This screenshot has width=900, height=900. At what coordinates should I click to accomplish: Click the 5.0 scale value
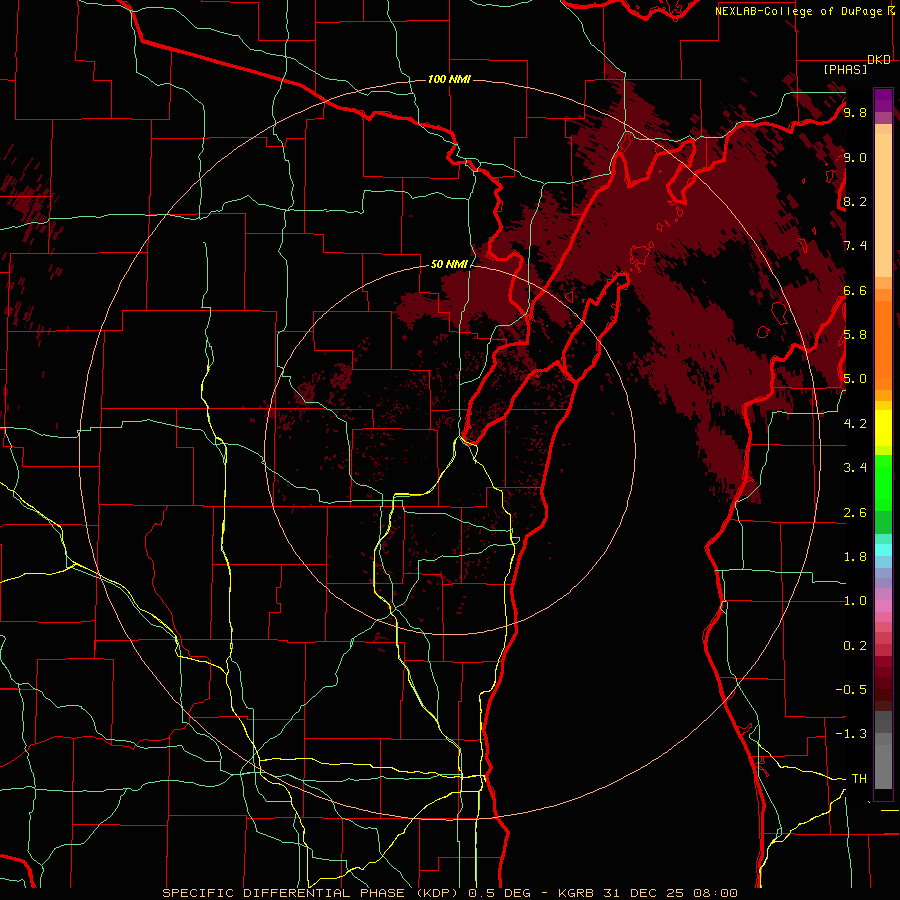click(x=855, y=379)
